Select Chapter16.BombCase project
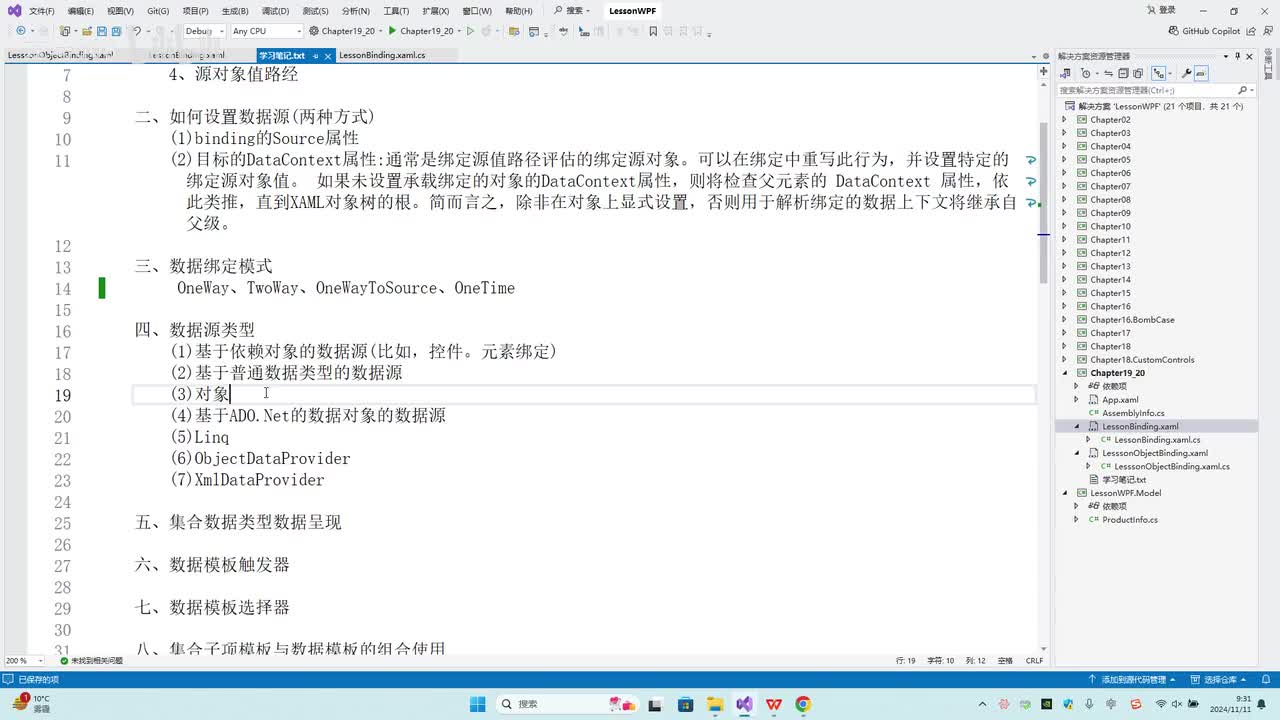1280x720 pixels. 1132,320
